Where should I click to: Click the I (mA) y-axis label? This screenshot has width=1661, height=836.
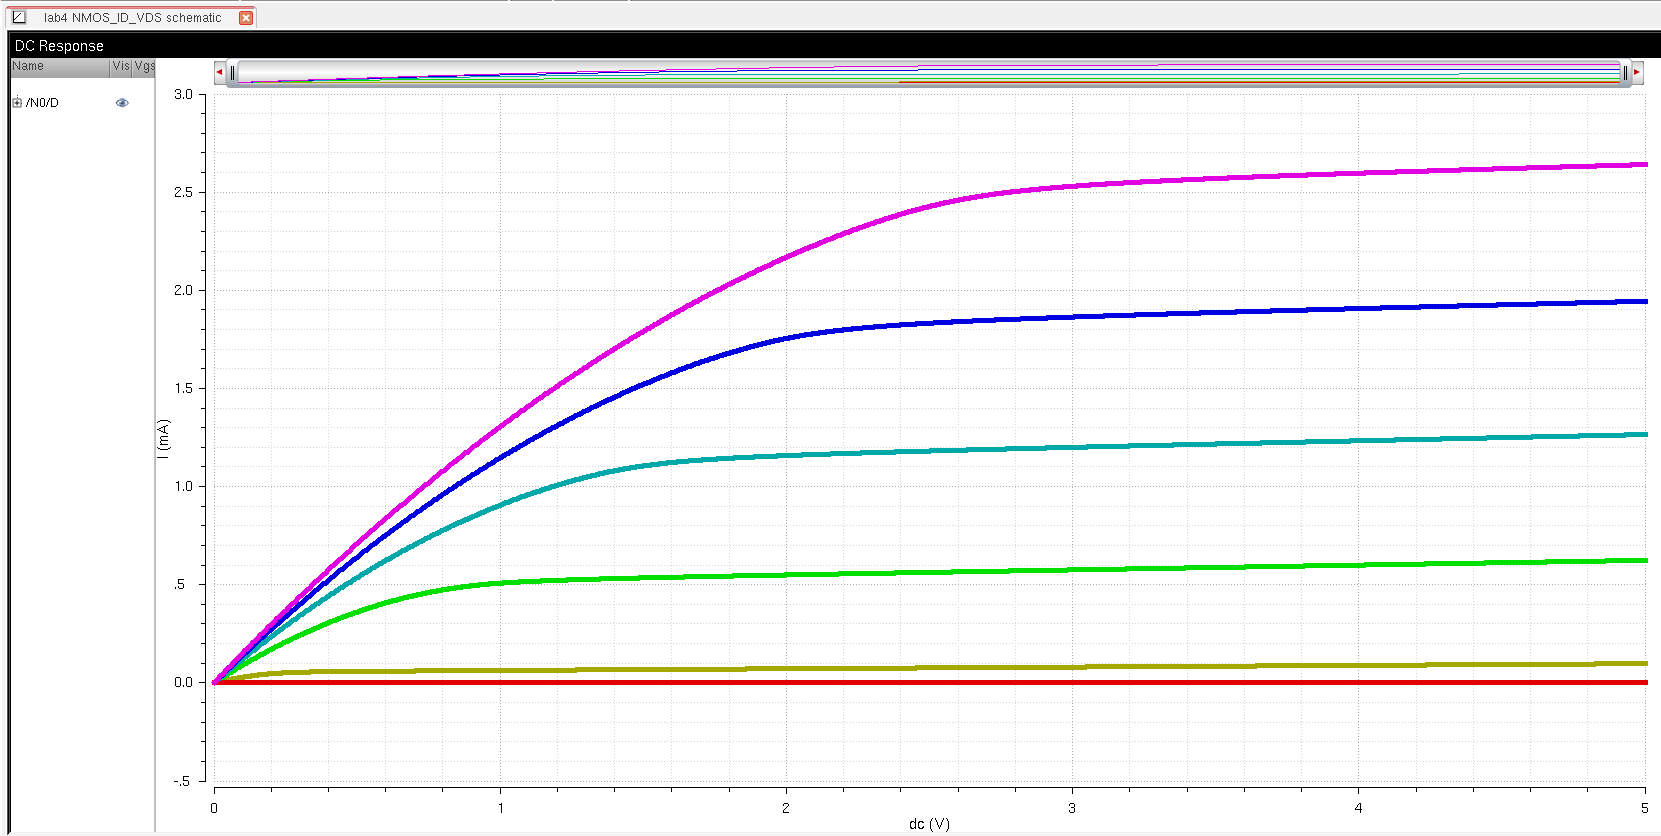pos(163,438)
